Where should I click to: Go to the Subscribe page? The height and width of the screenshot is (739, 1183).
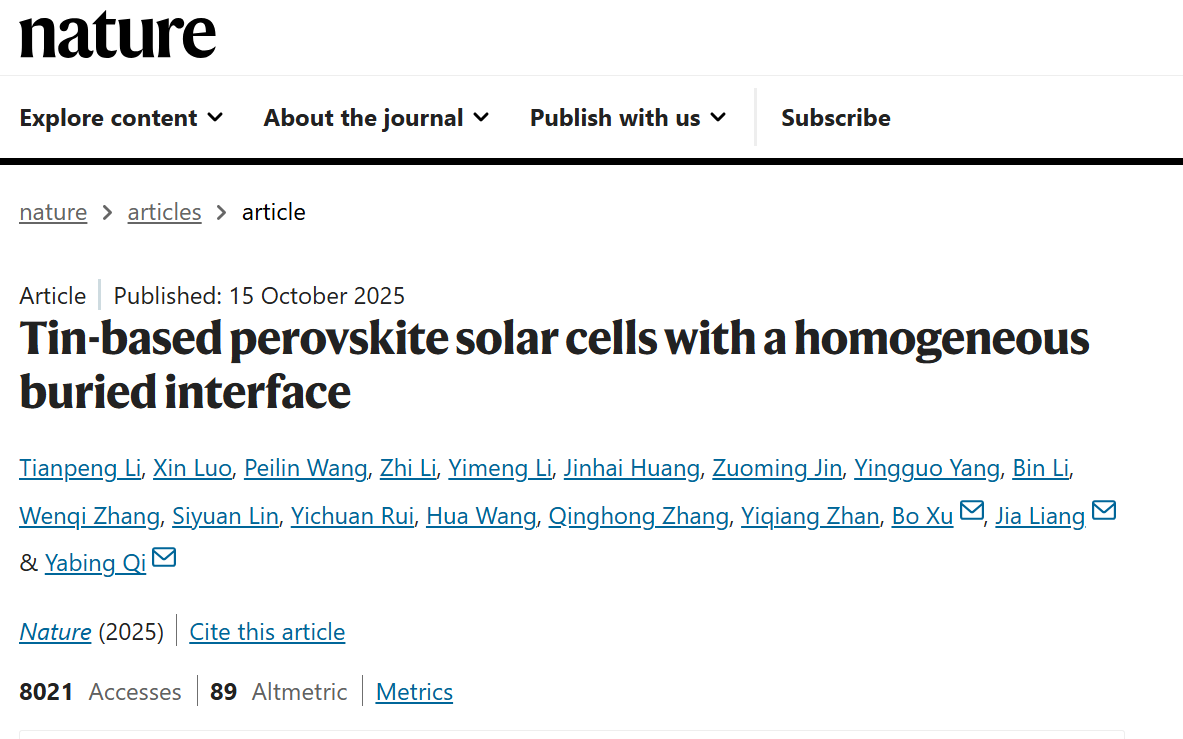pyautogui.click(x=835, y=118)
